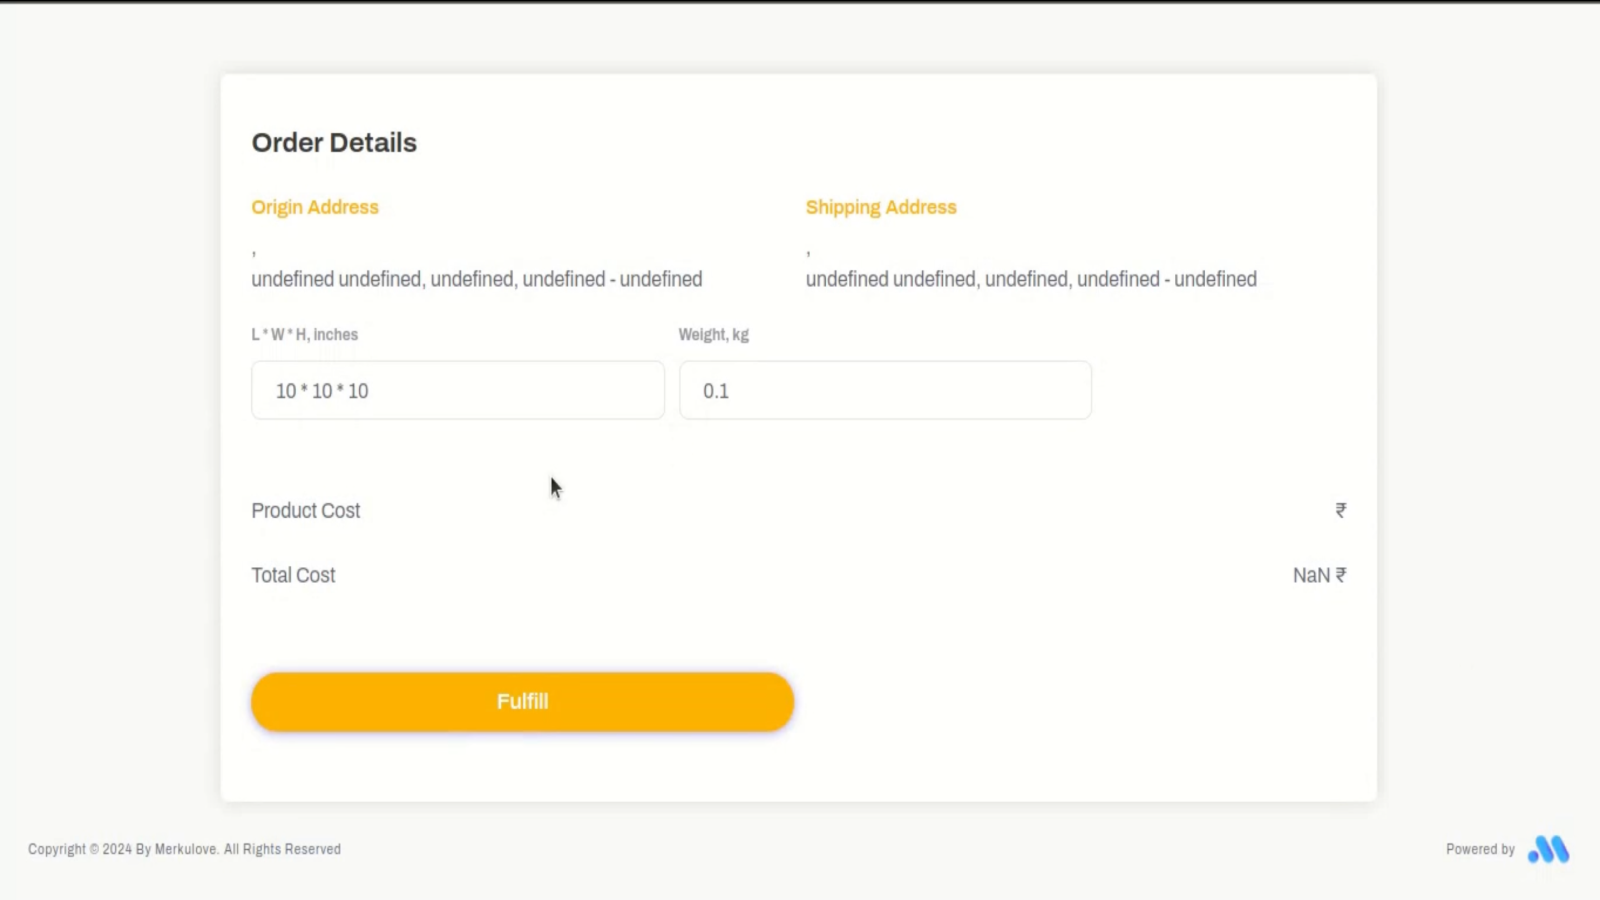1600x900 pixels.
Task: Click the Weight, kg label
Action: click(x=713, y=334)
